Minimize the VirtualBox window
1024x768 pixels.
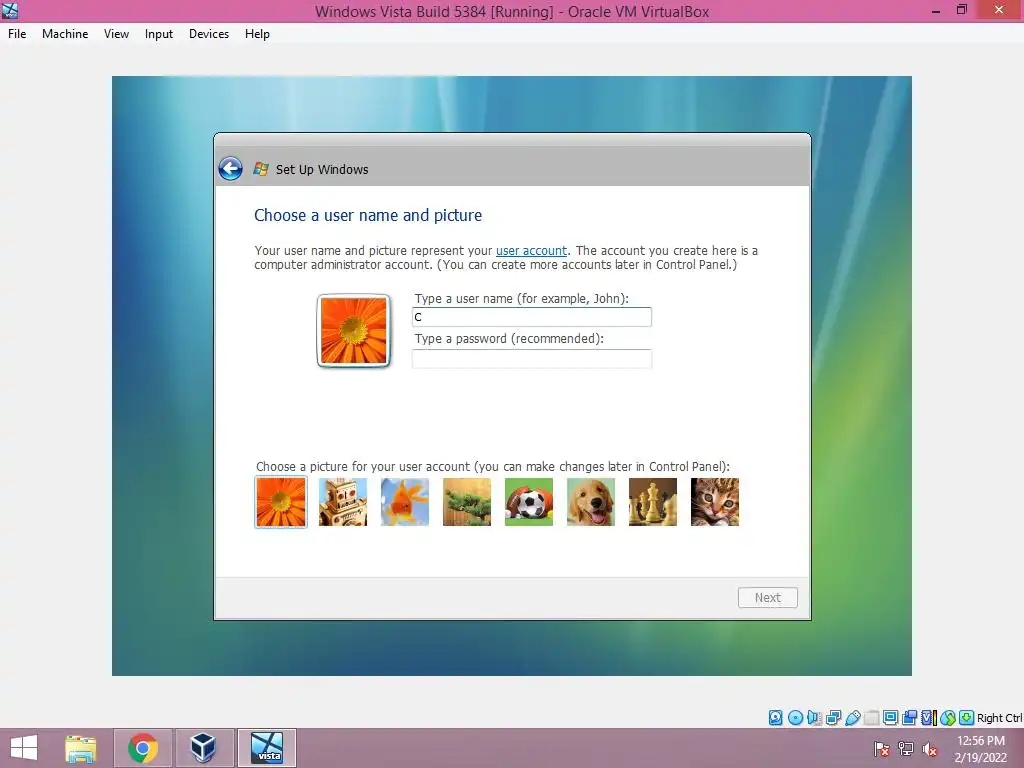point(936,10)
